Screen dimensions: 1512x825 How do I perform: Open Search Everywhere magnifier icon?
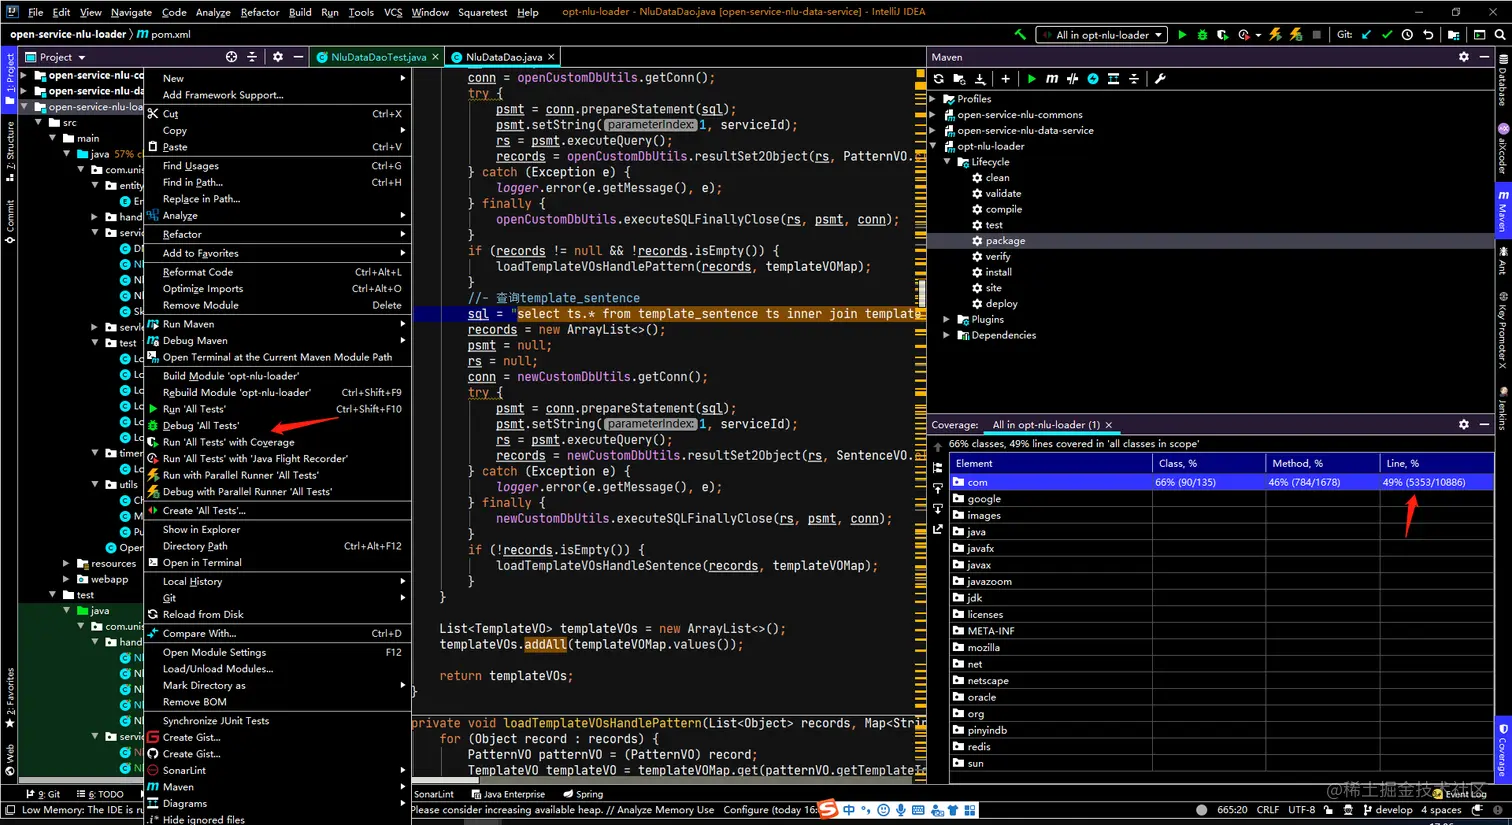pyautogui.click(x=1500, y=35)
